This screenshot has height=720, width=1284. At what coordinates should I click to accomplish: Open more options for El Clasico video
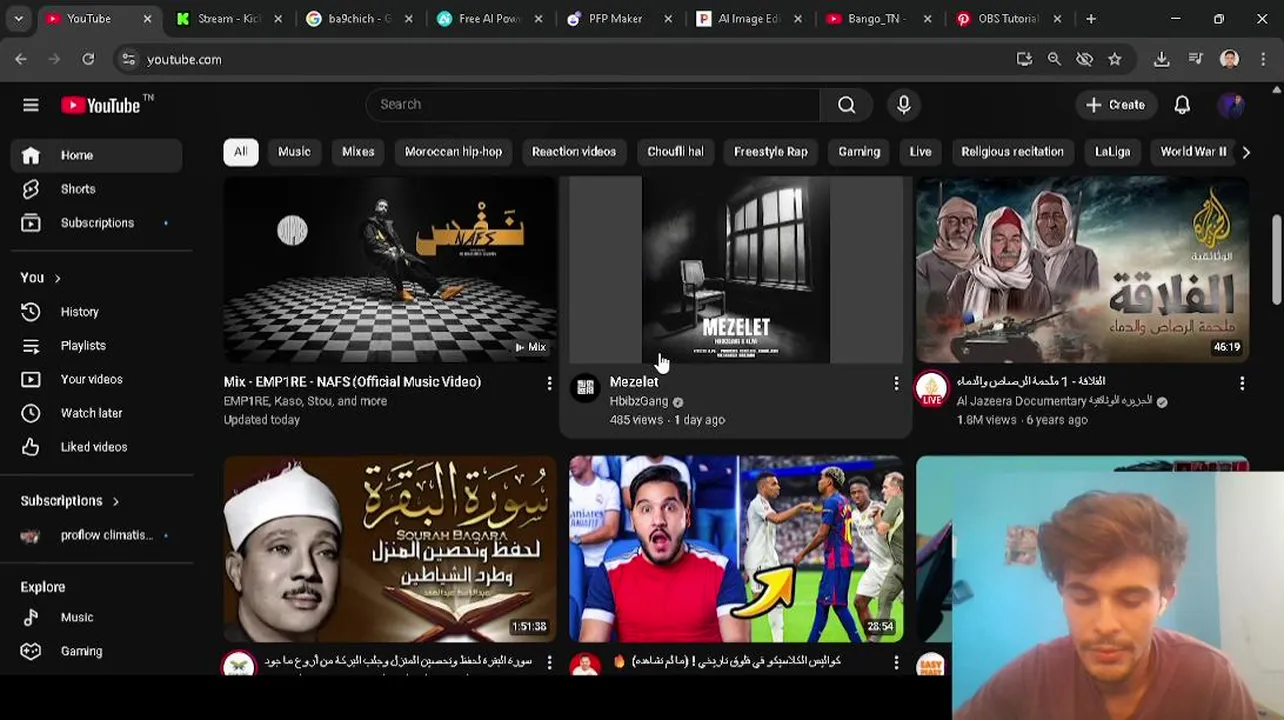(896, 662)
